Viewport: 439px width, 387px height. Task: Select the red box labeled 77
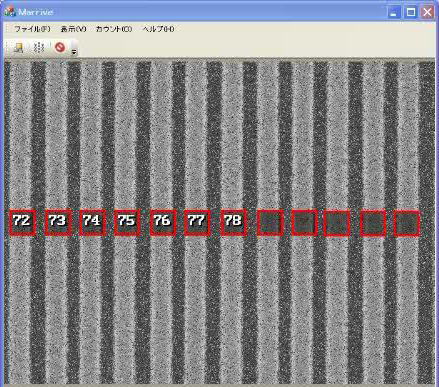click(x=197, y=223)
